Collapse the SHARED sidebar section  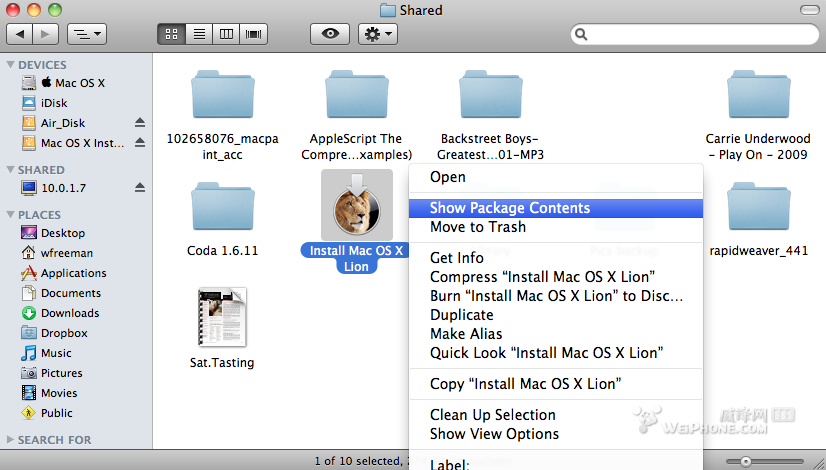[10, 169]
